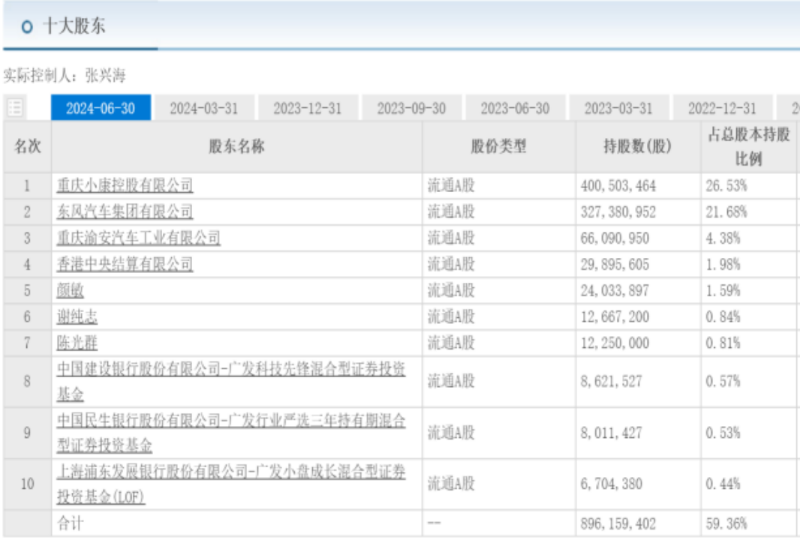Image resolution: width=800 pixels, height=540 pixels.
Task: Select share count 24,033,897
Action: coord(615,290)
